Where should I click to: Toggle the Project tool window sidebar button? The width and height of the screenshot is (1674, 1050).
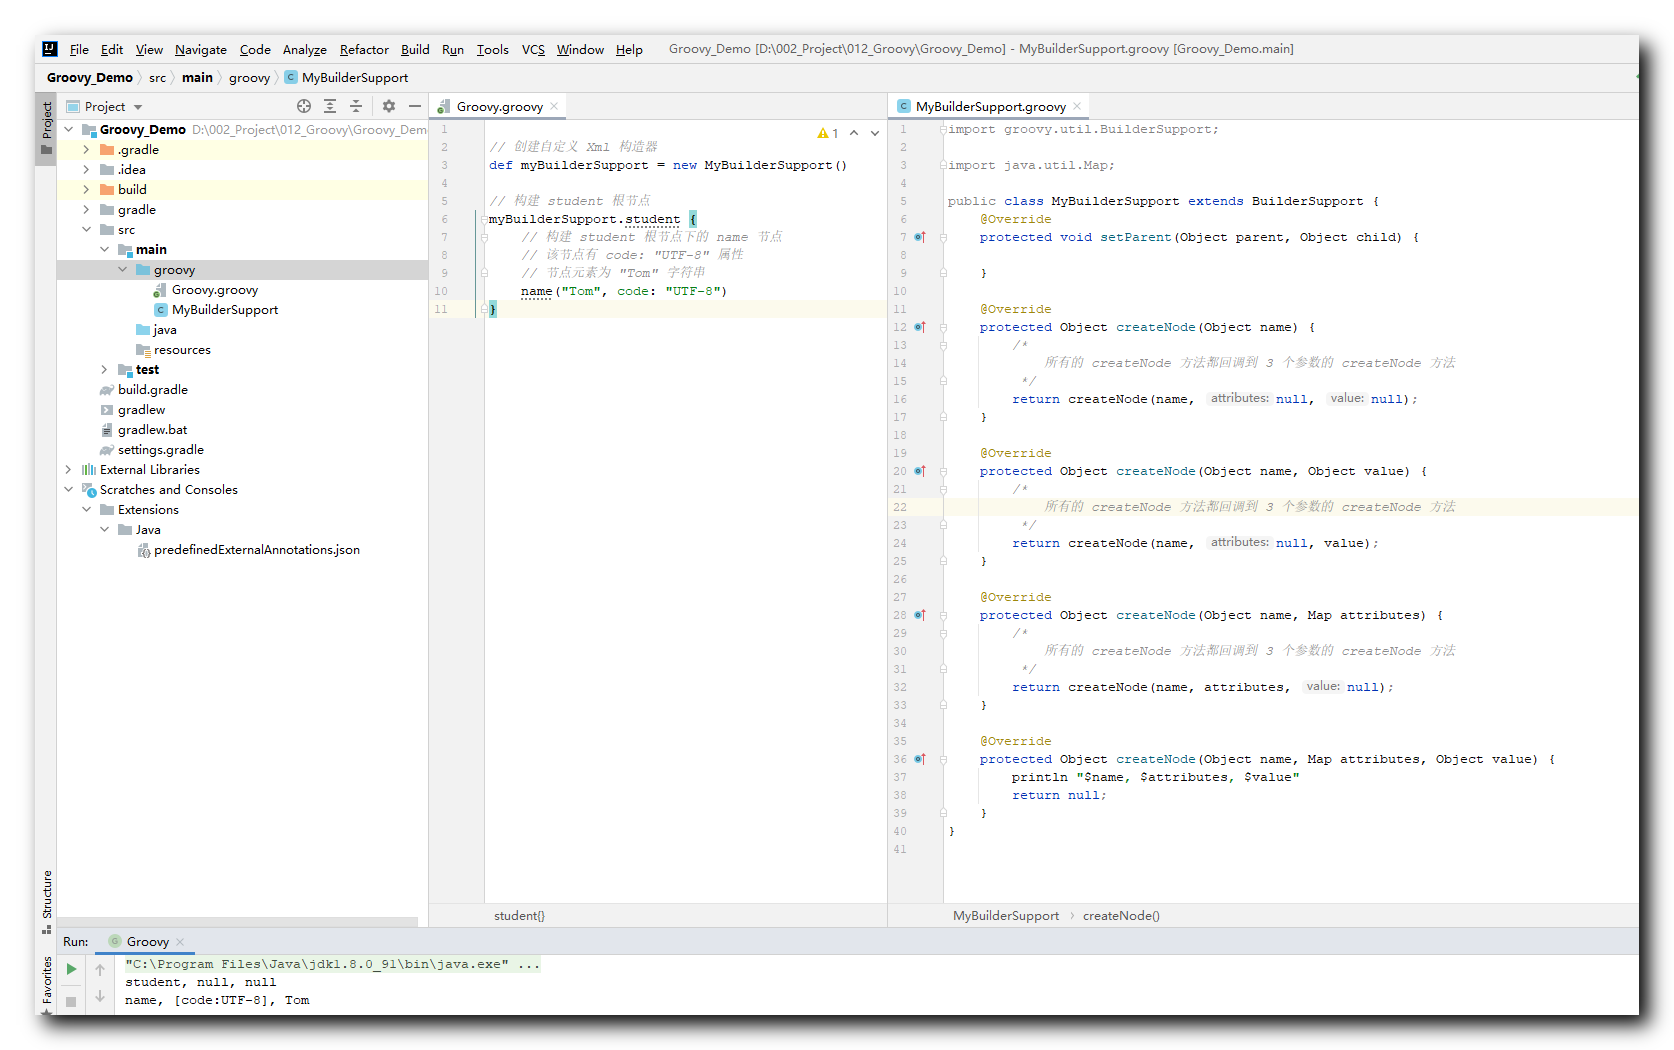coord(45,125)
